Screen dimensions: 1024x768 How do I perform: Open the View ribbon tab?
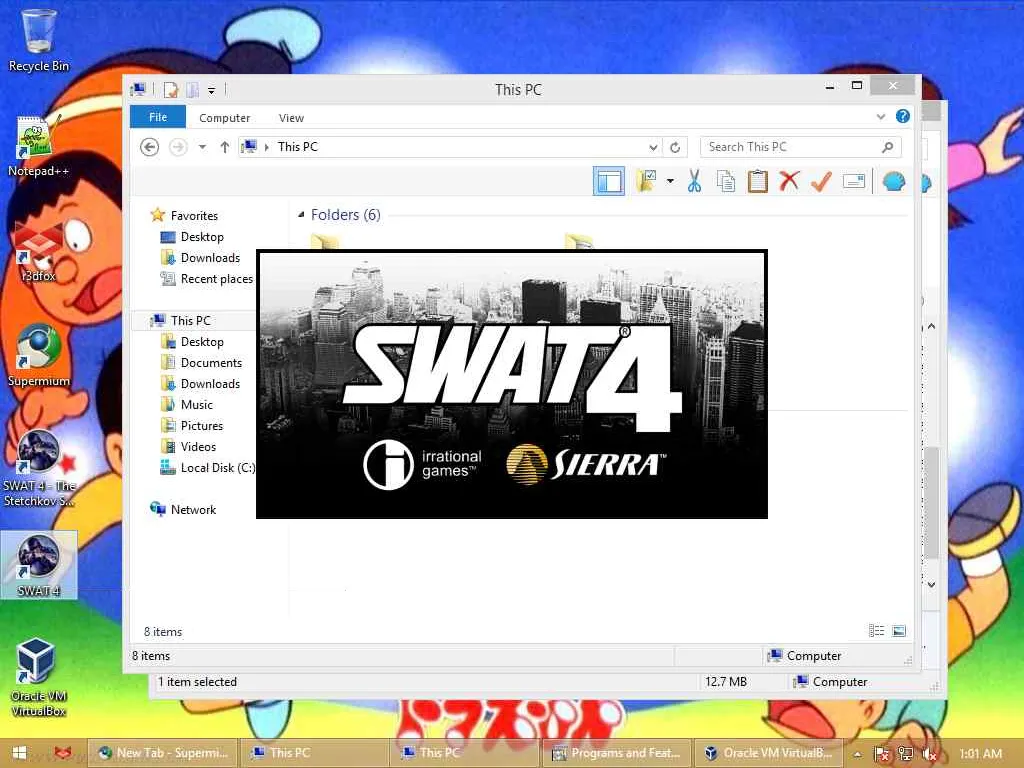click(291, 118)
